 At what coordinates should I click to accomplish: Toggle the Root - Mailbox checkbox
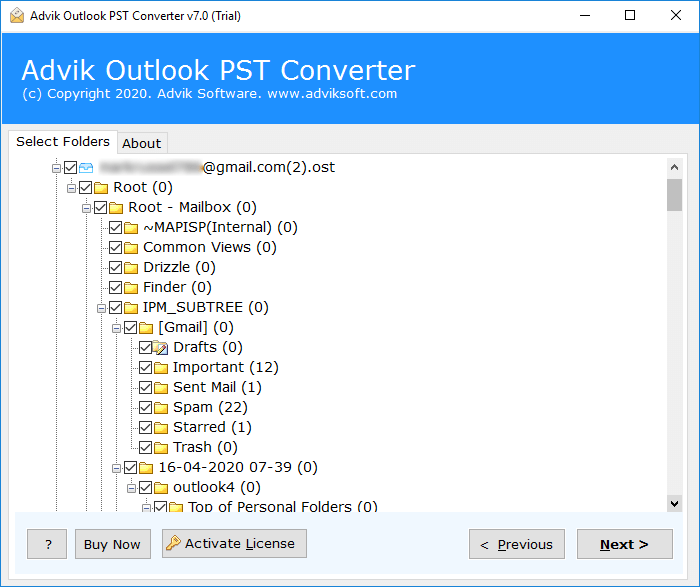click(100, 208)
